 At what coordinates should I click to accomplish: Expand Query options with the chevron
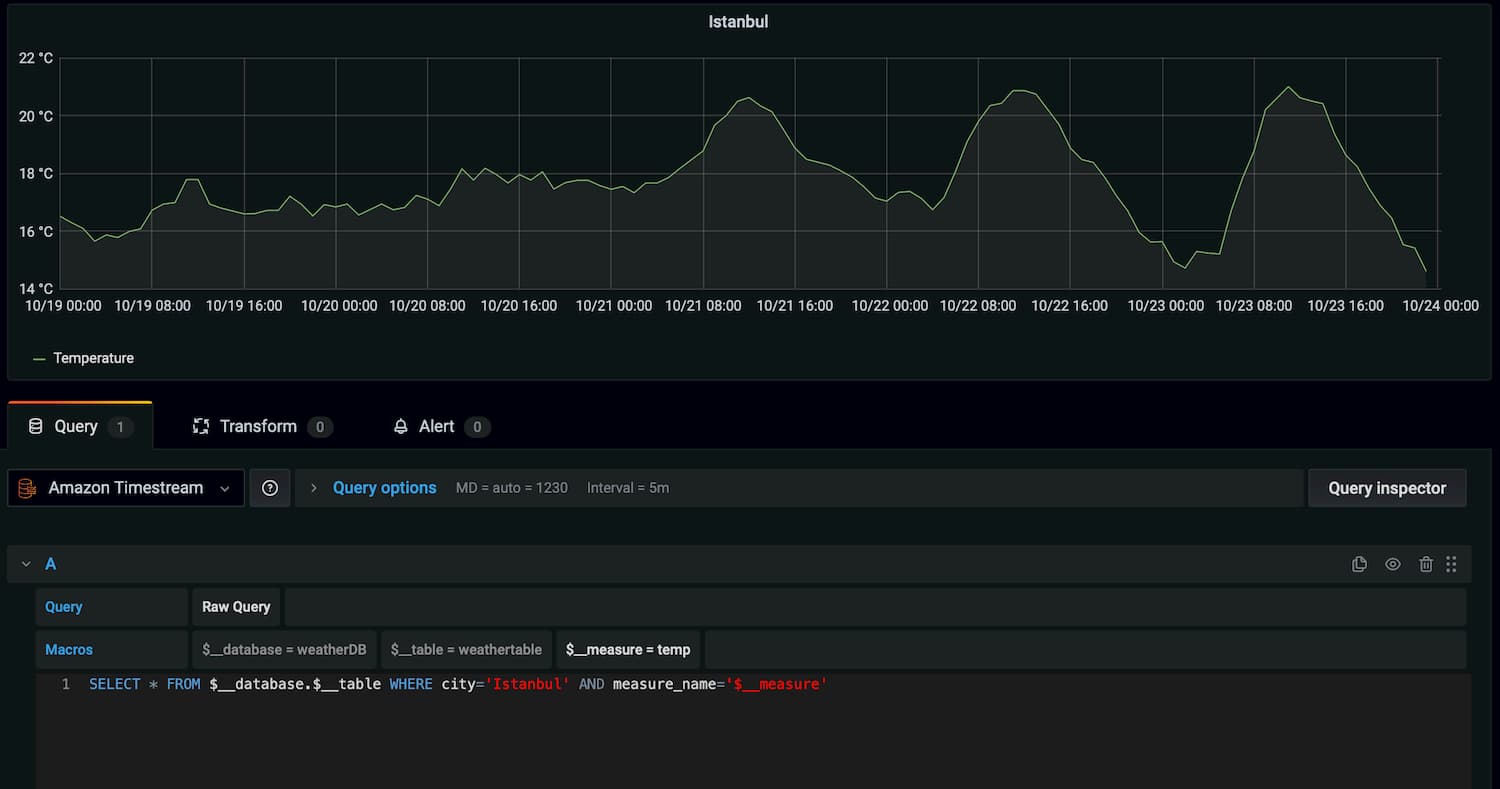313,488
